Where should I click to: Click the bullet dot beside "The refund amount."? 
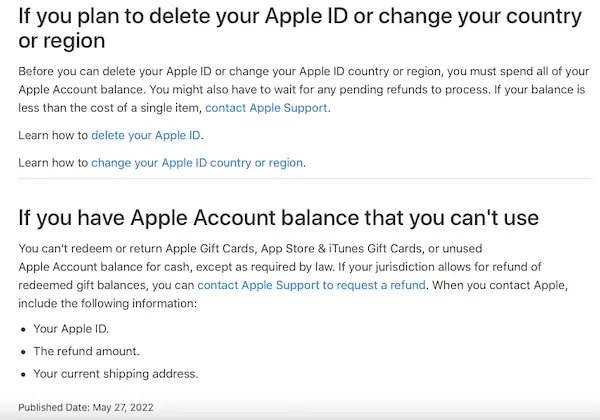[x=23, y=352]
